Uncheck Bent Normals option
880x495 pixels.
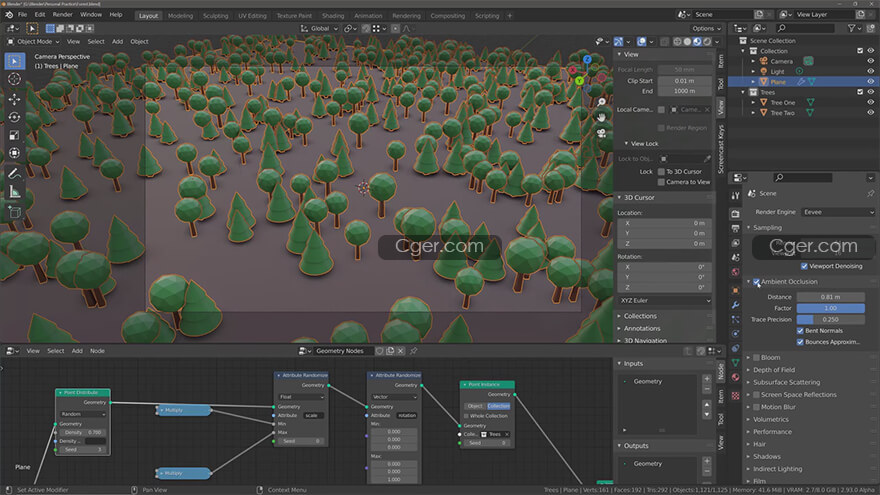coord(800,331)
